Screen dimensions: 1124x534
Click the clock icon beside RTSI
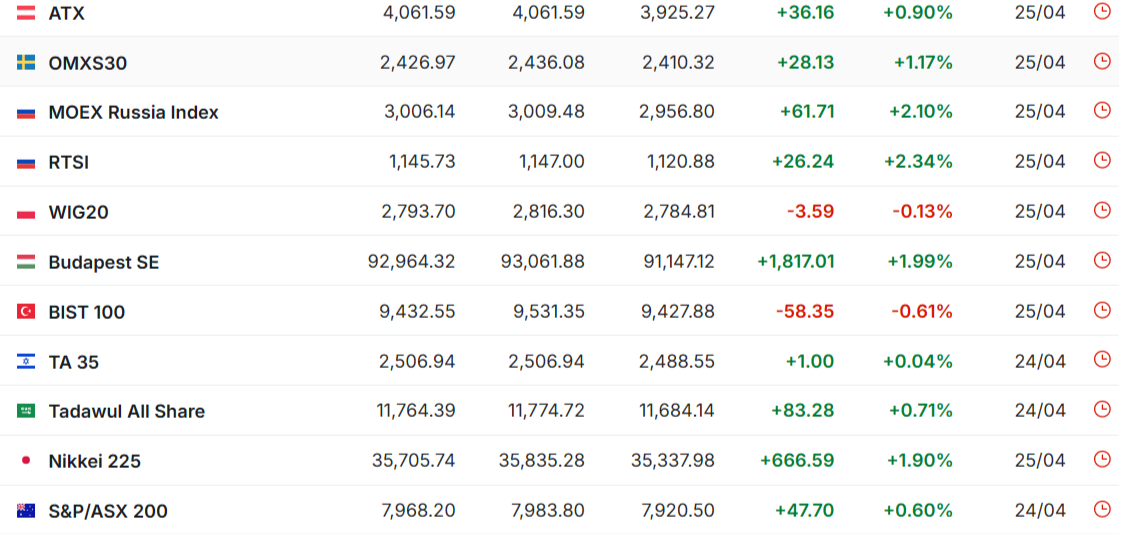coord(1102,161)
